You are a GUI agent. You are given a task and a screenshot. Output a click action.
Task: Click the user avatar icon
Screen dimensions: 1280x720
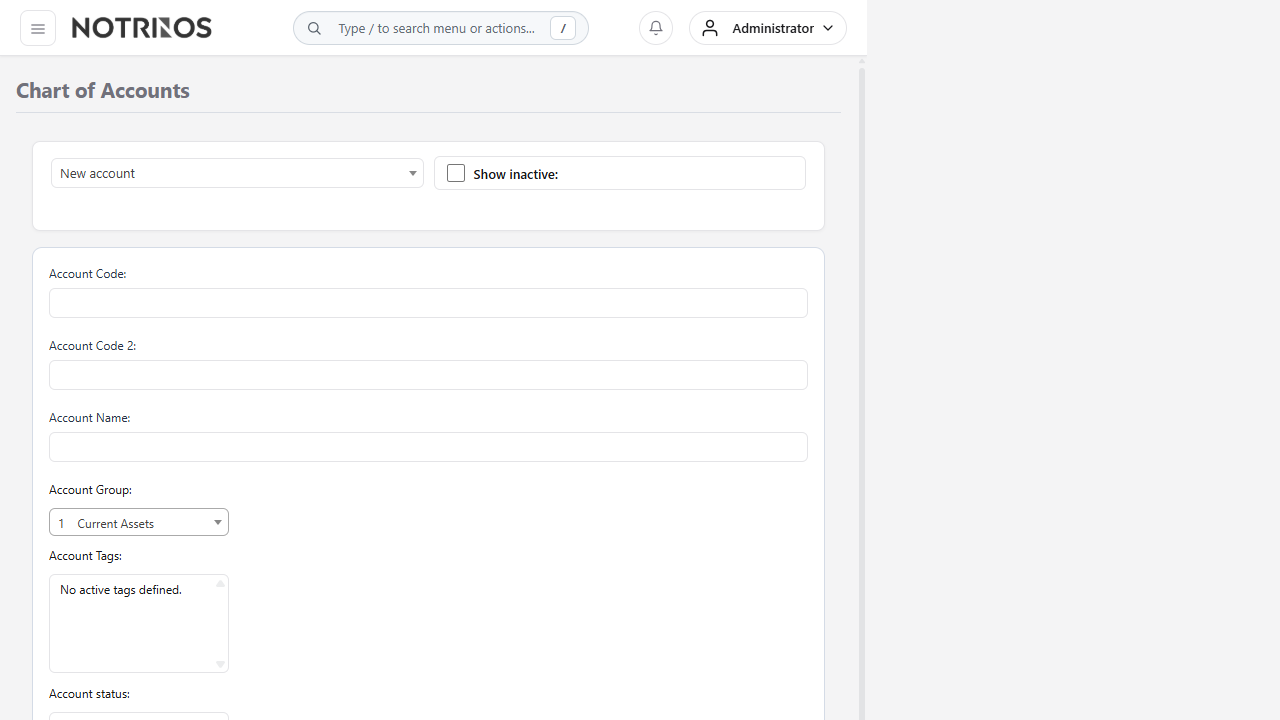[710, 28]
